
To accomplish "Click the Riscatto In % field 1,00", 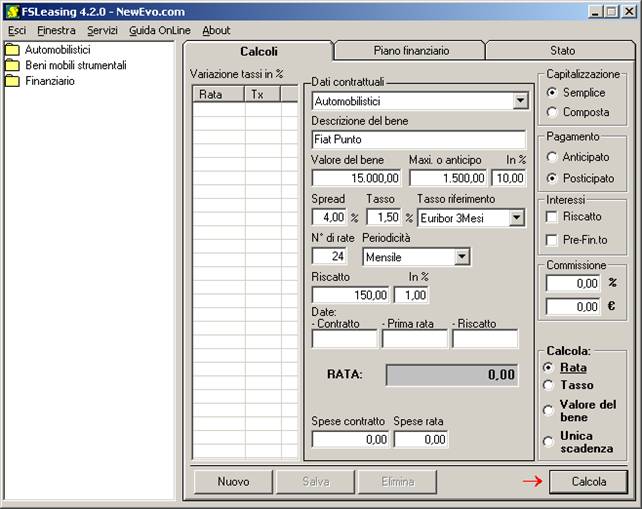I will (x=411, y=295).
